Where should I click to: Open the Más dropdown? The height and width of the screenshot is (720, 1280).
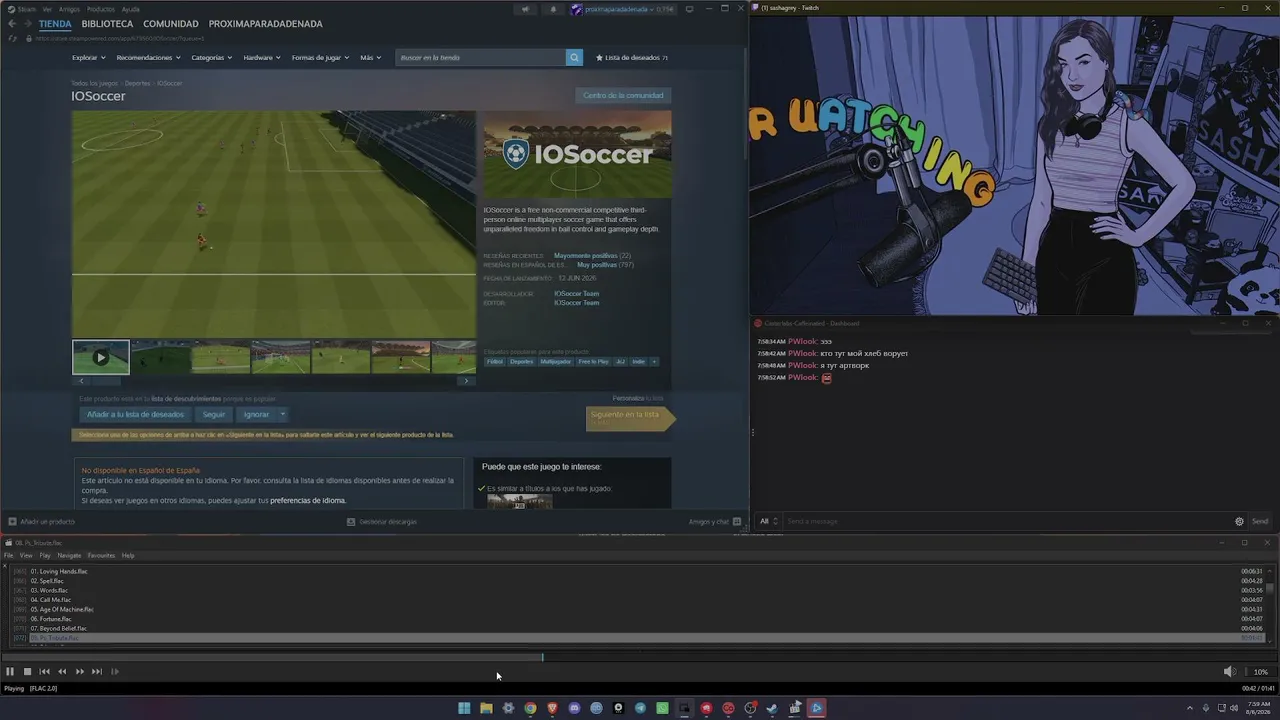point(370,58)
